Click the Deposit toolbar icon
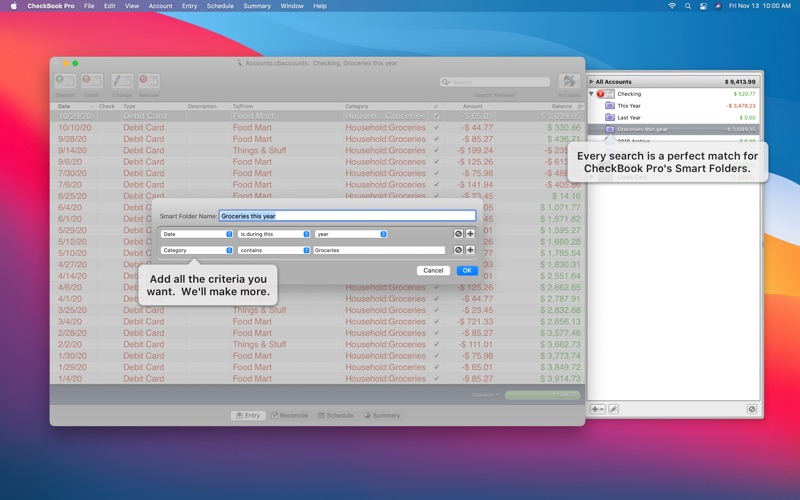Screen dimensions: 800x500 tap(65, 82)
